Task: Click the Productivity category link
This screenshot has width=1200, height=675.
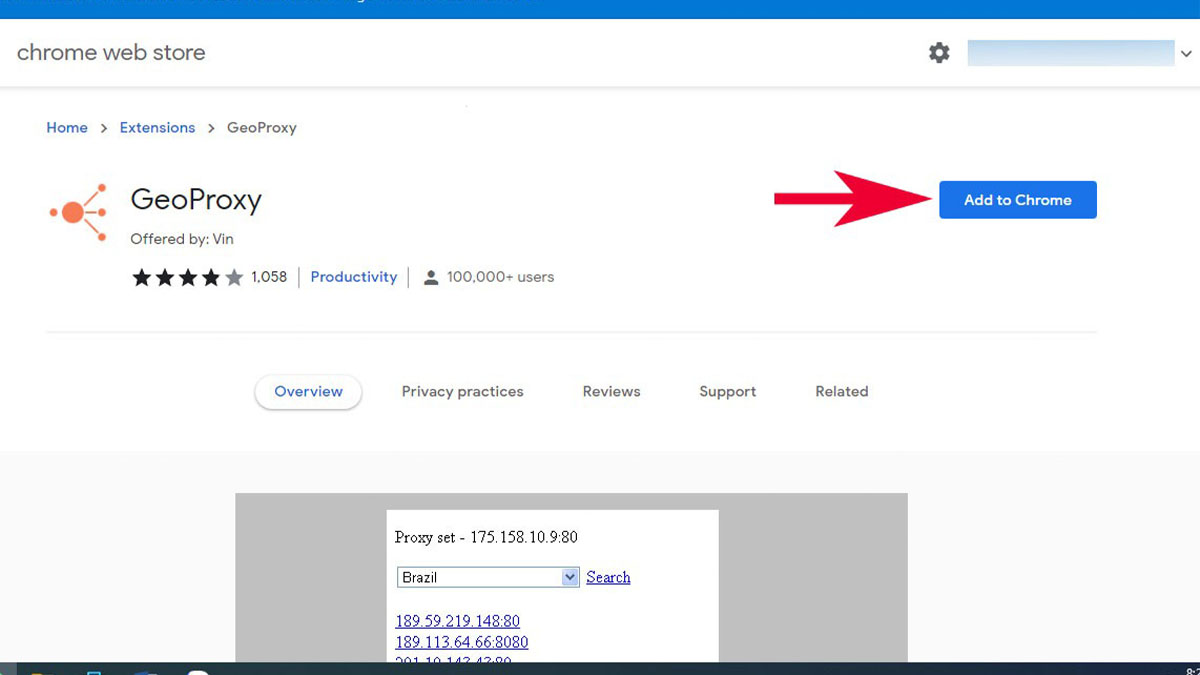Action: click(353, 277)
